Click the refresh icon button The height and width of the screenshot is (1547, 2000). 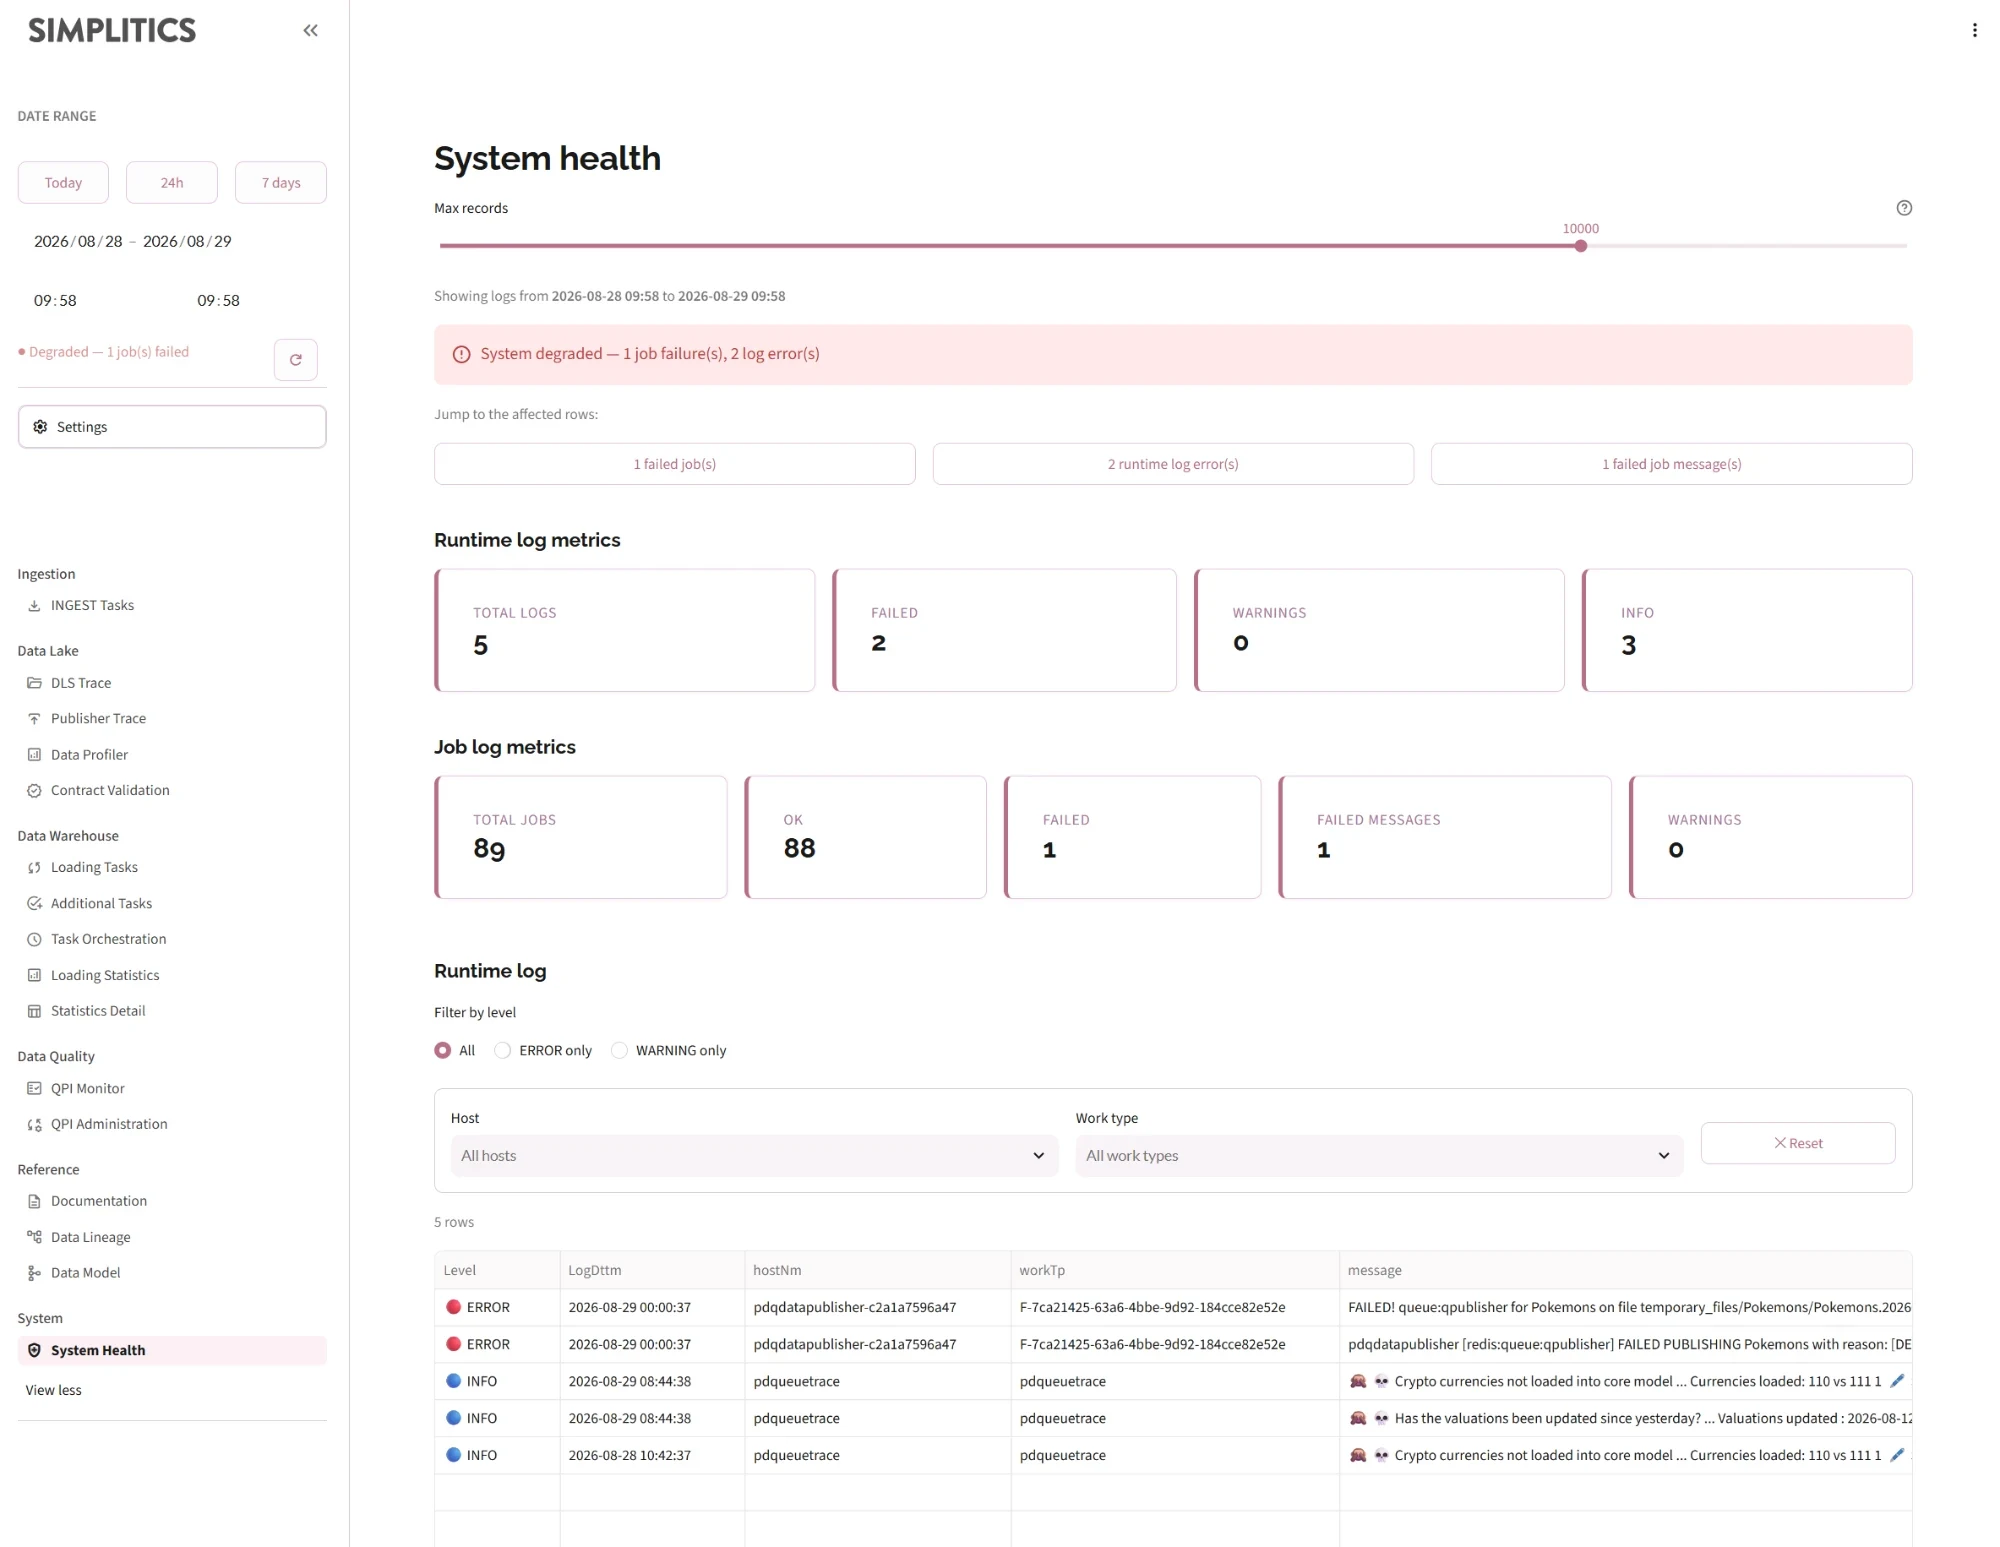296,360
